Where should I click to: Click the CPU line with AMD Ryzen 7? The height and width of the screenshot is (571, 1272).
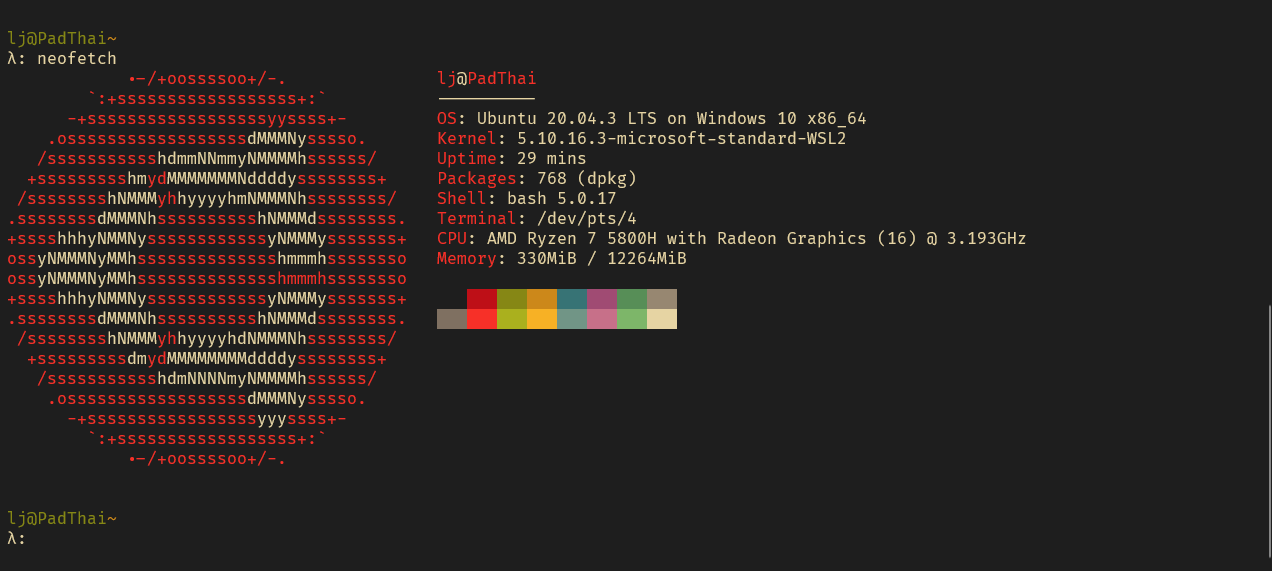coord(732,239)
